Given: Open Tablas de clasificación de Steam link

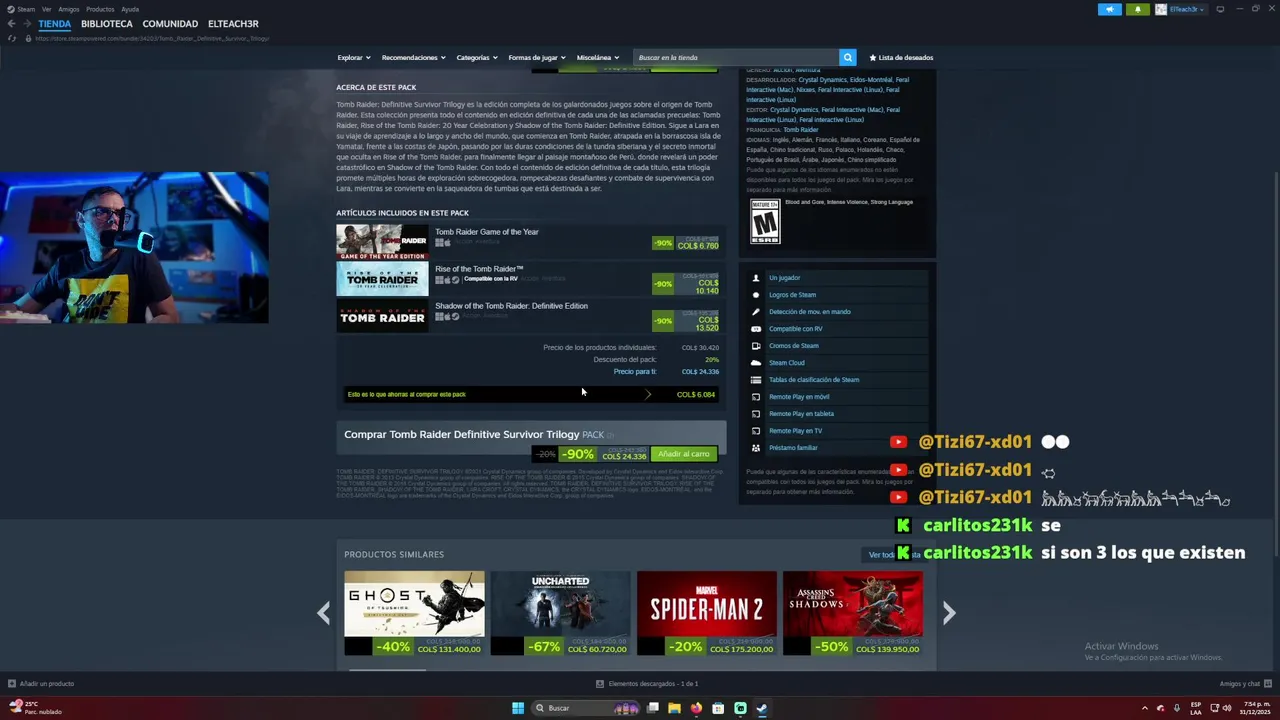Looking at the screenshot, I should coord(814,380).
